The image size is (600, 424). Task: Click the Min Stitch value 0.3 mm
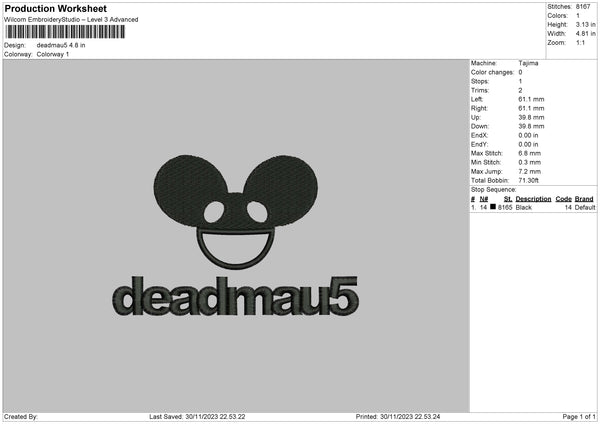530,162
